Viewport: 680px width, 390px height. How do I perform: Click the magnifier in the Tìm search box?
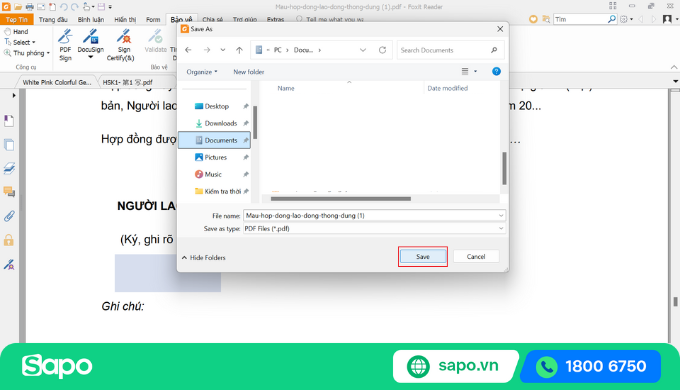pyautogui.click(x=611, y=19)
